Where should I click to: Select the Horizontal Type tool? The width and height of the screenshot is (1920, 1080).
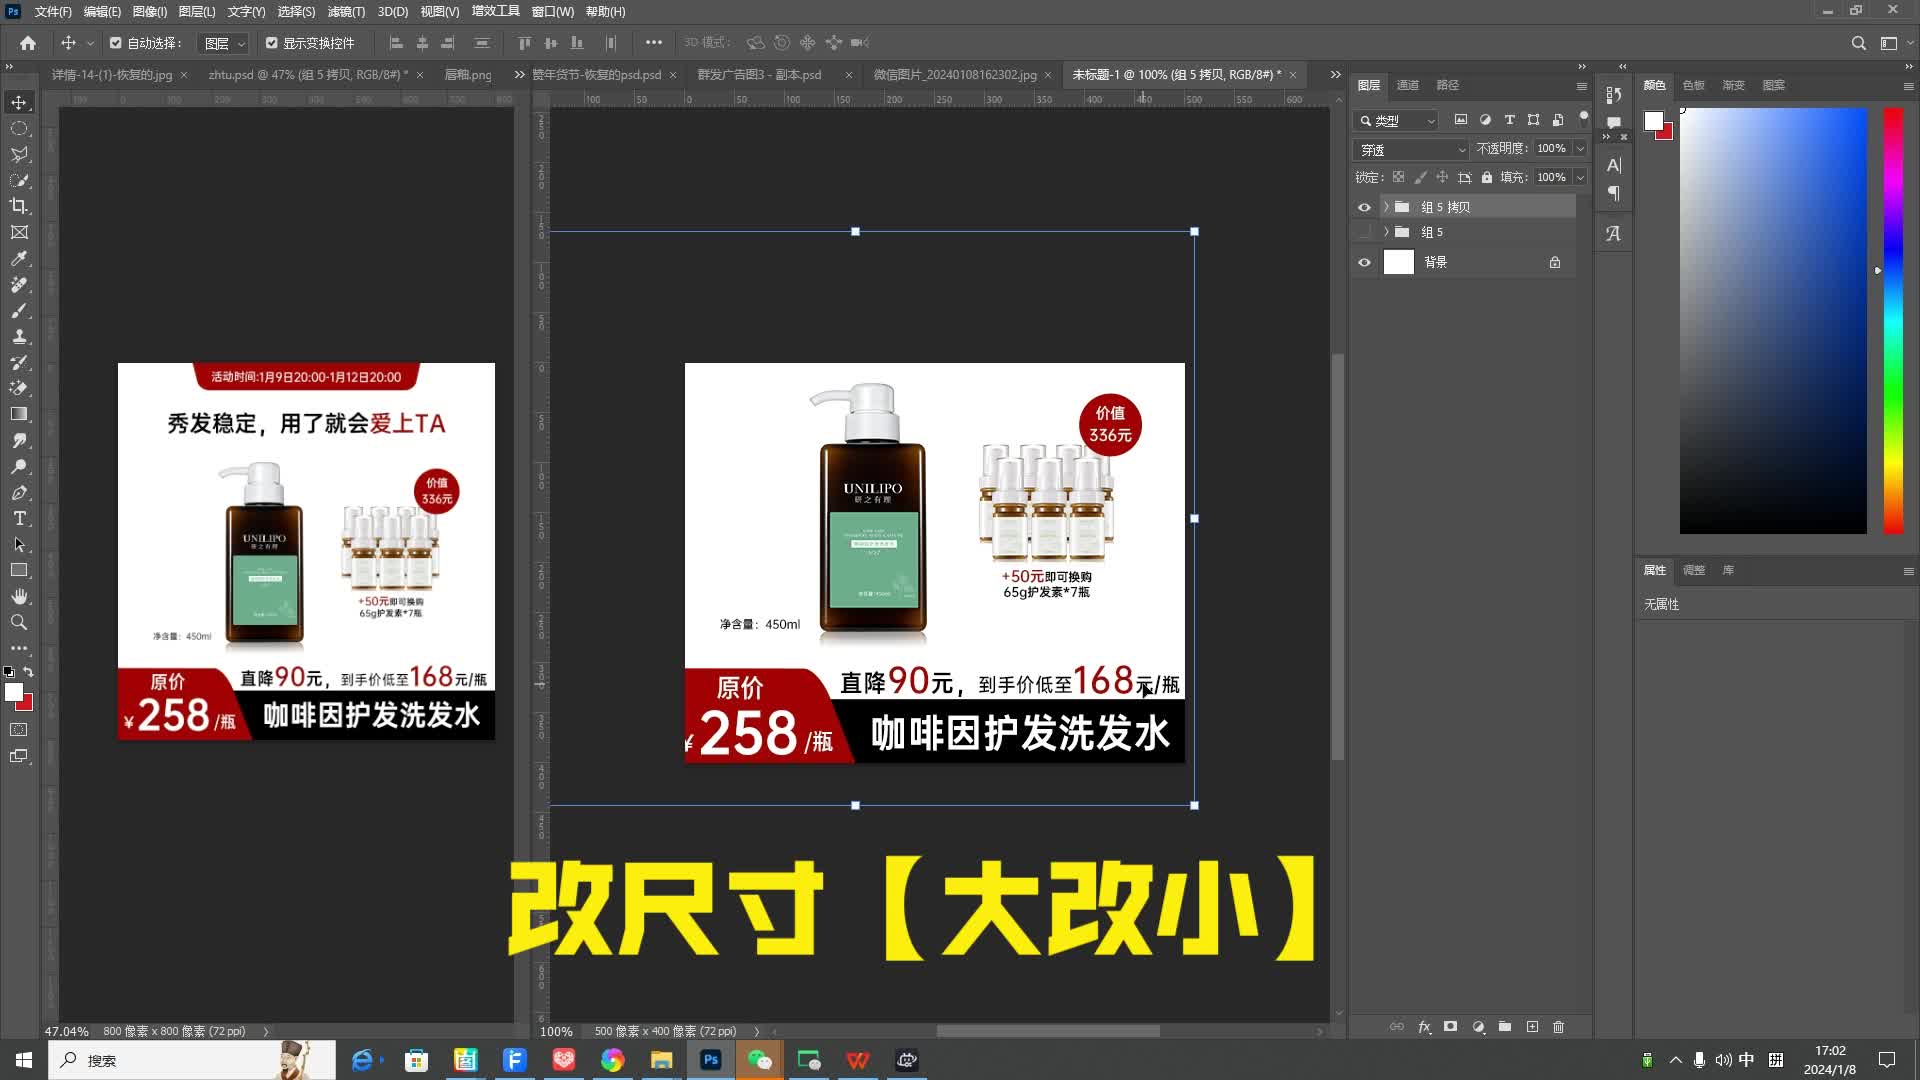point(19,518)
